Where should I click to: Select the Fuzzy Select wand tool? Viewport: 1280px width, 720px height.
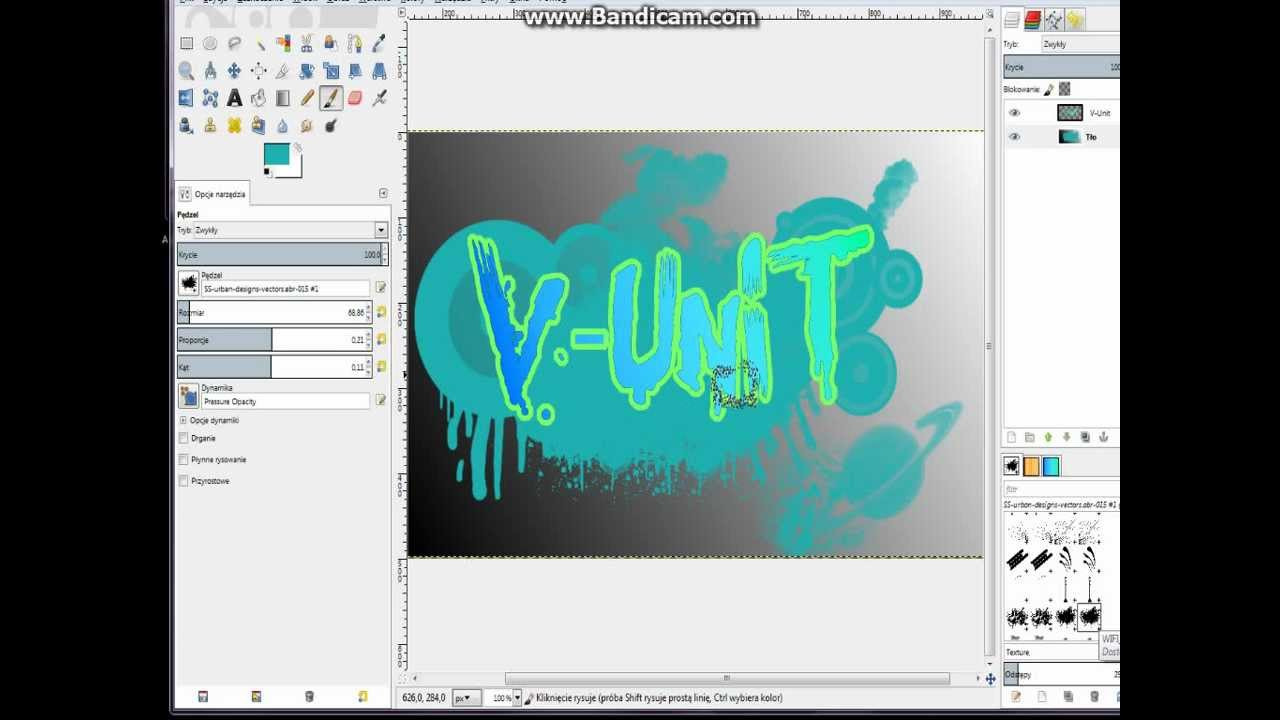(258, 43)
